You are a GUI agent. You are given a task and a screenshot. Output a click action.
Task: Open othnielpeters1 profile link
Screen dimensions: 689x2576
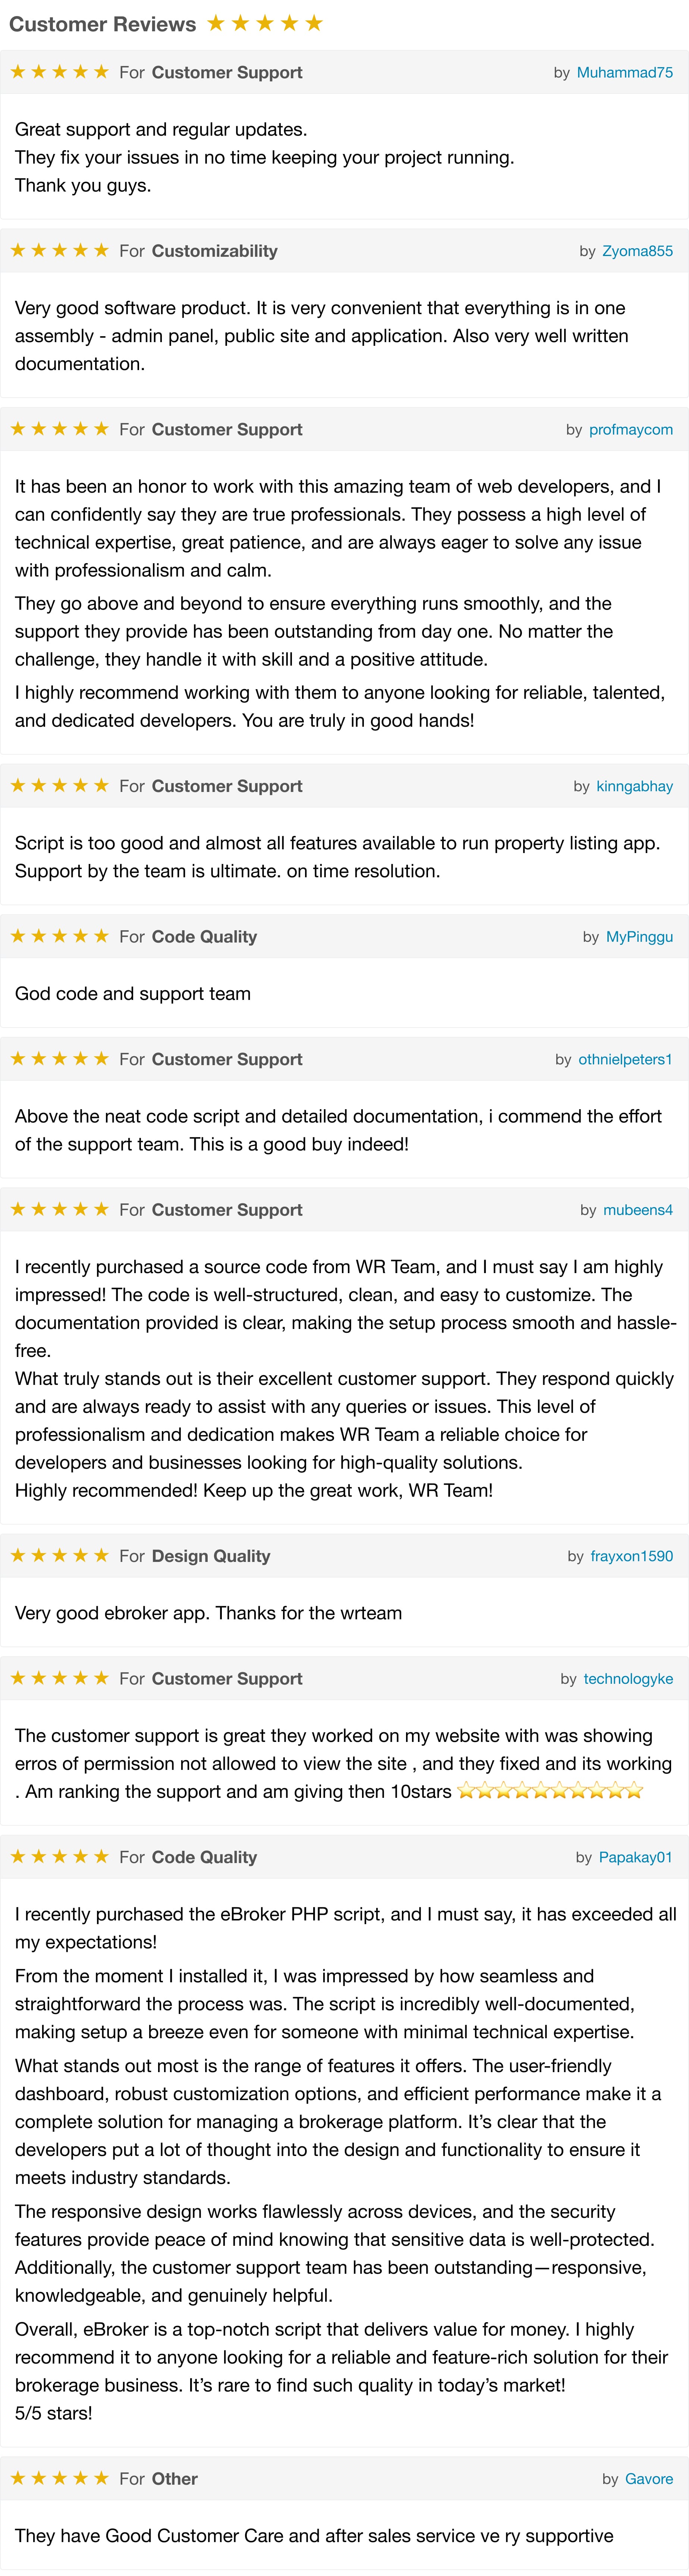[625, 1059]
